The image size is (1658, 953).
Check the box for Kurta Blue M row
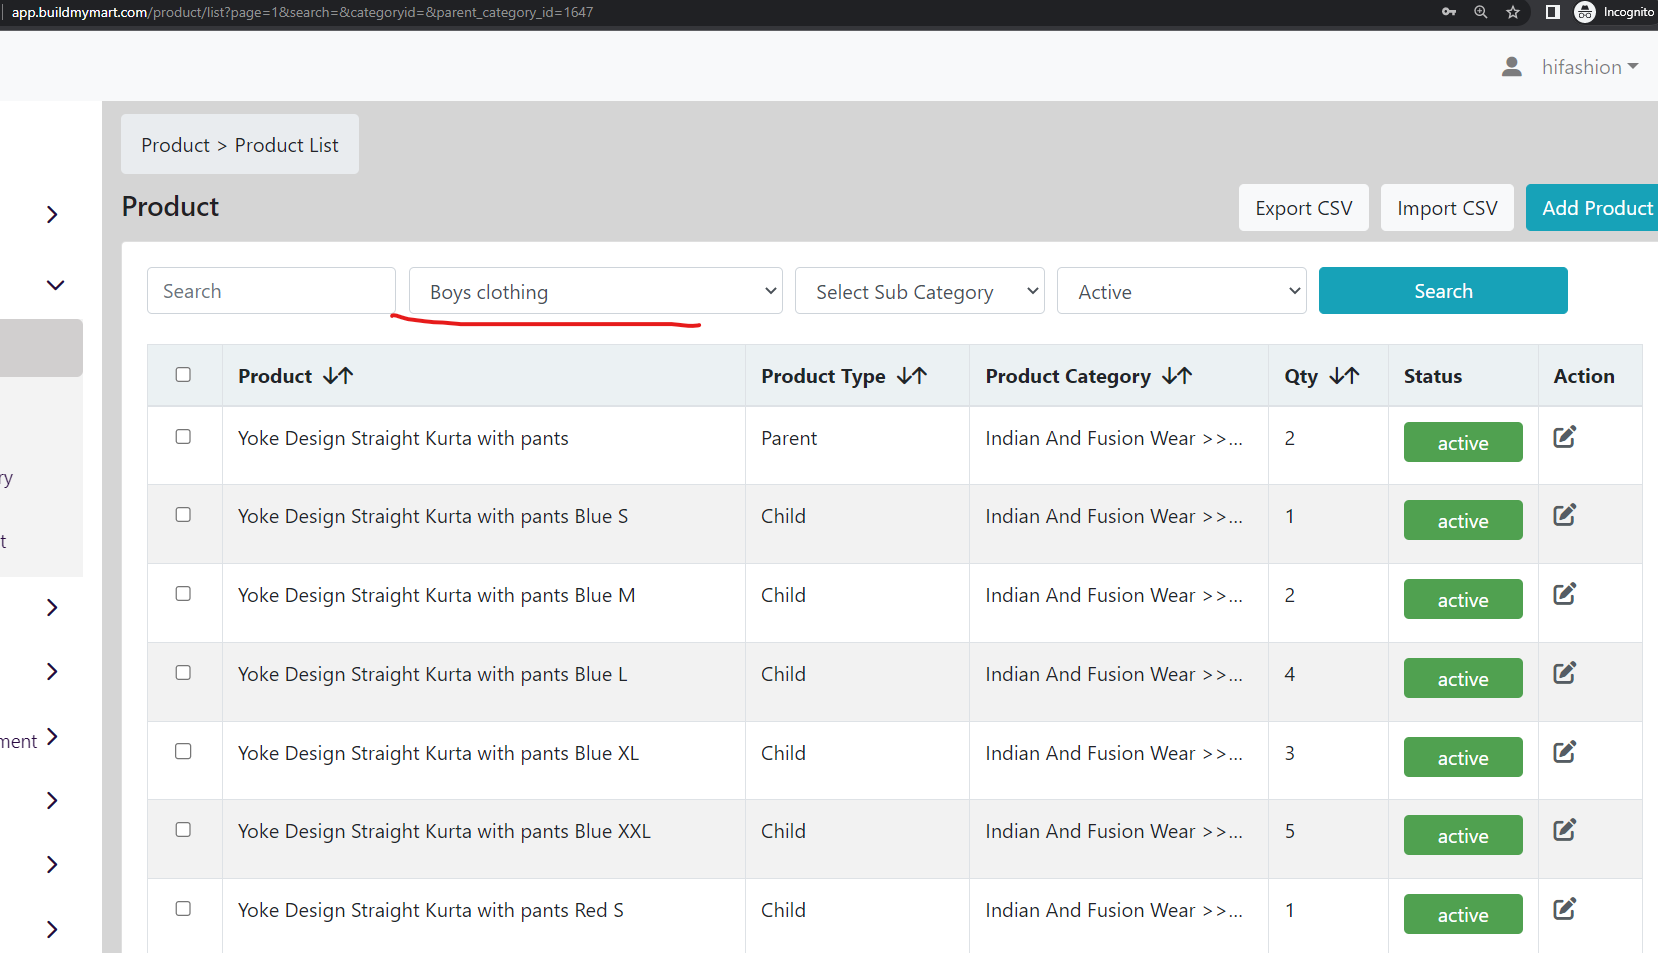click(x=183, y=593)
